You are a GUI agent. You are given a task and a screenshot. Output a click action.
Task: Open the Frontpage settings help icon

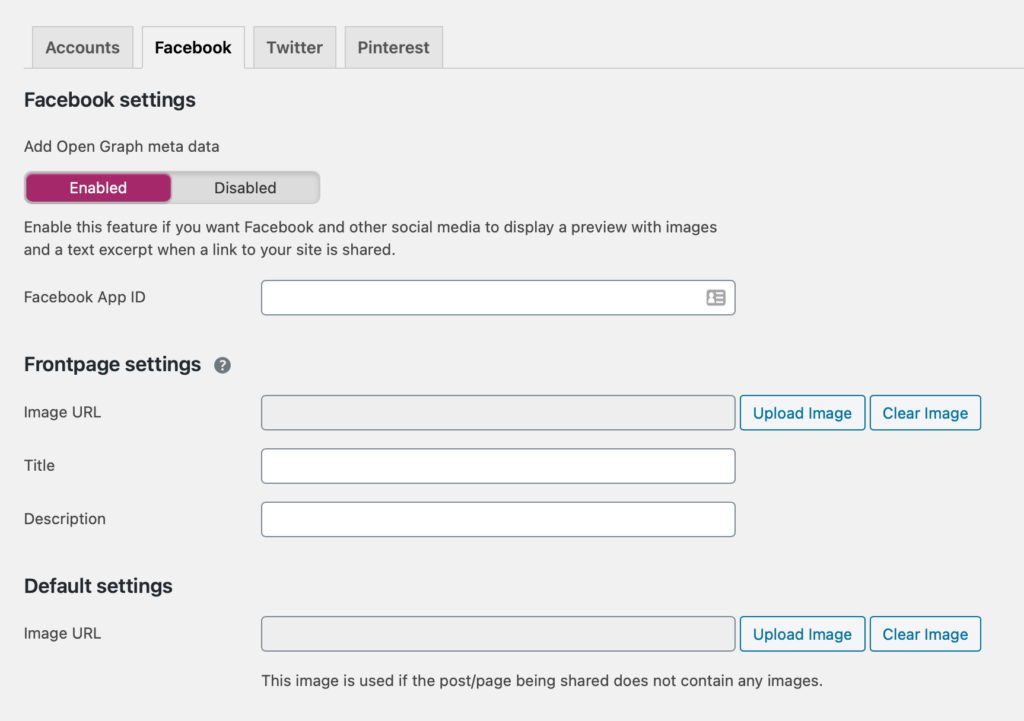[x=222, y=365]
